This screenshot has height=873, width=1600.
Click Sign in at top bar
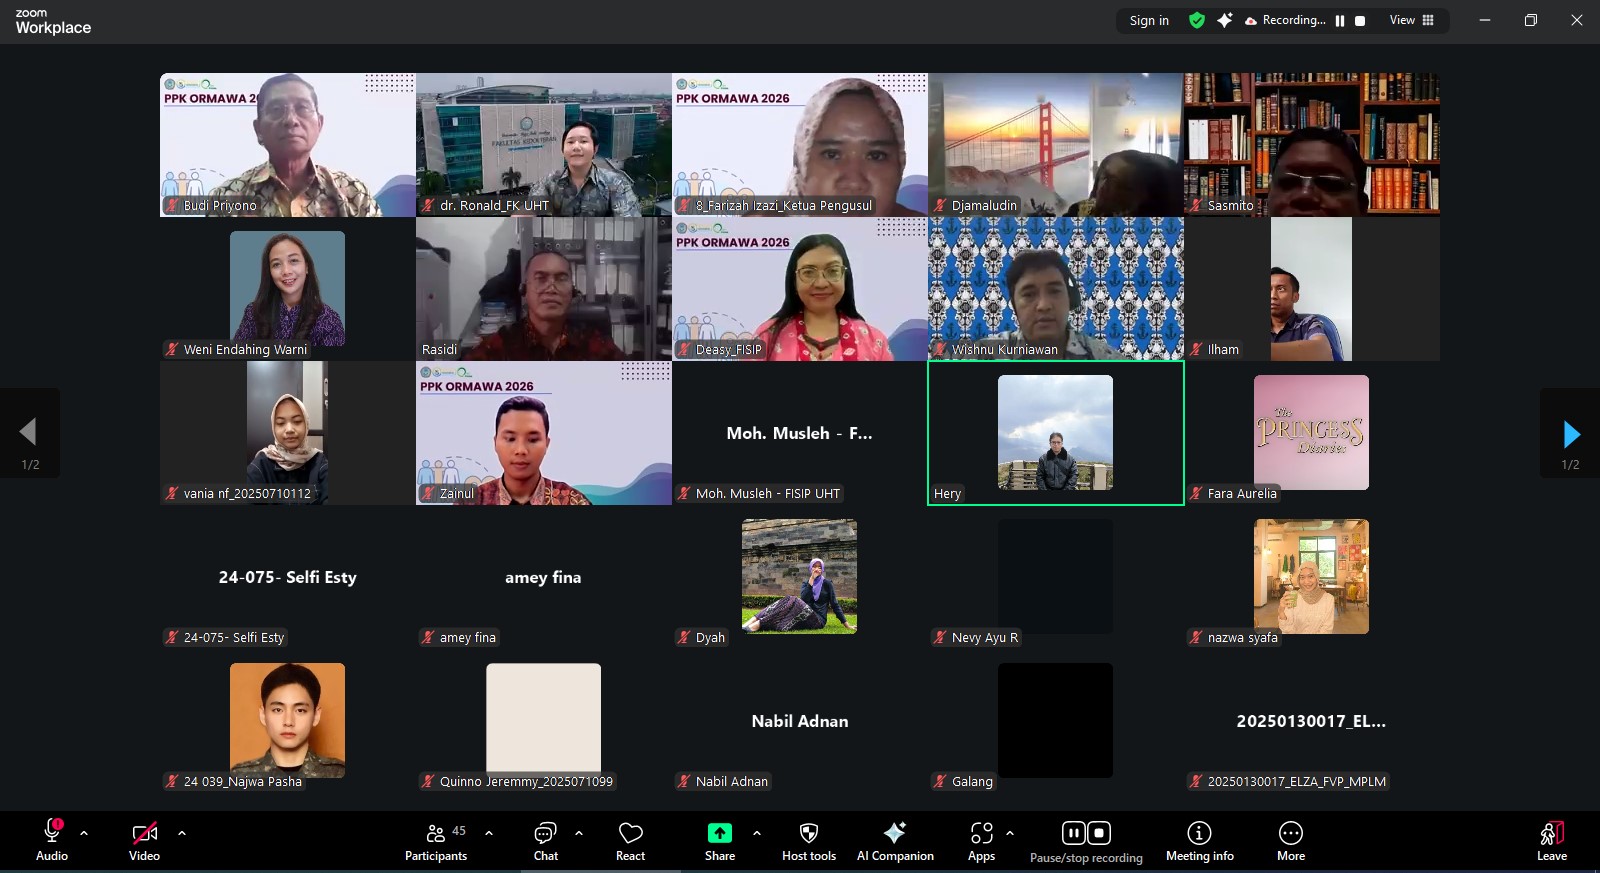coord(1149,20)
